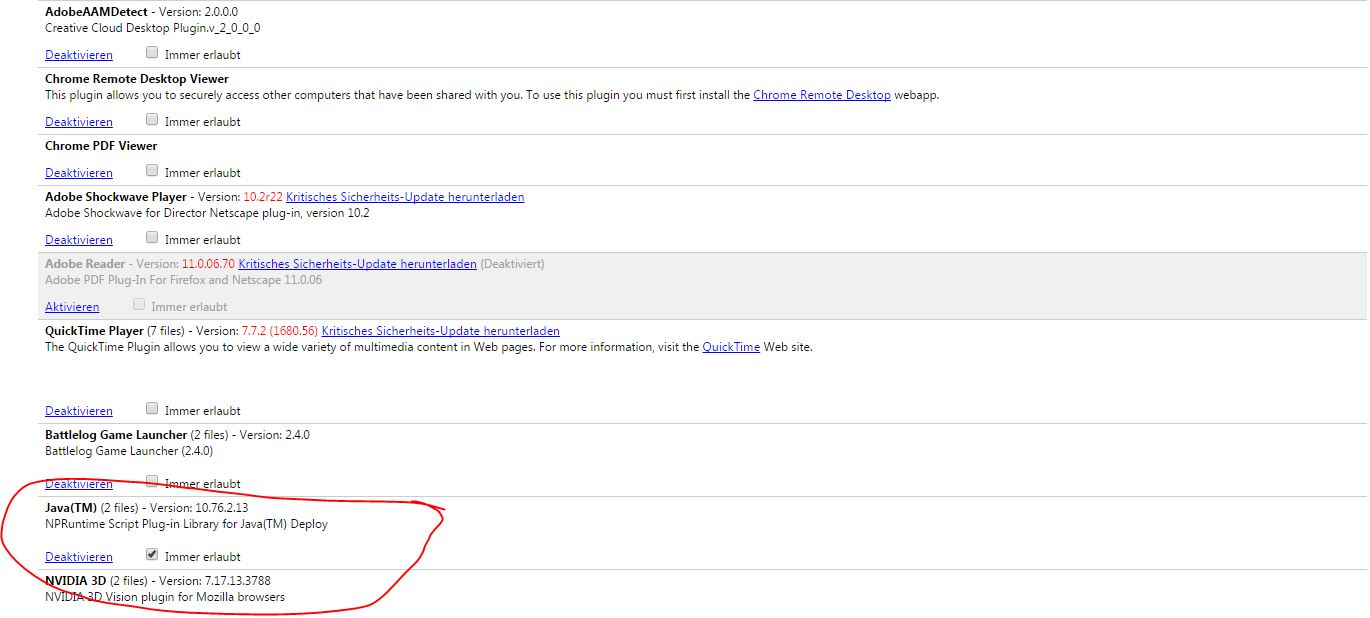
Task: Disable the QuickTime Player plugin
Action: [x=79, y=411]
